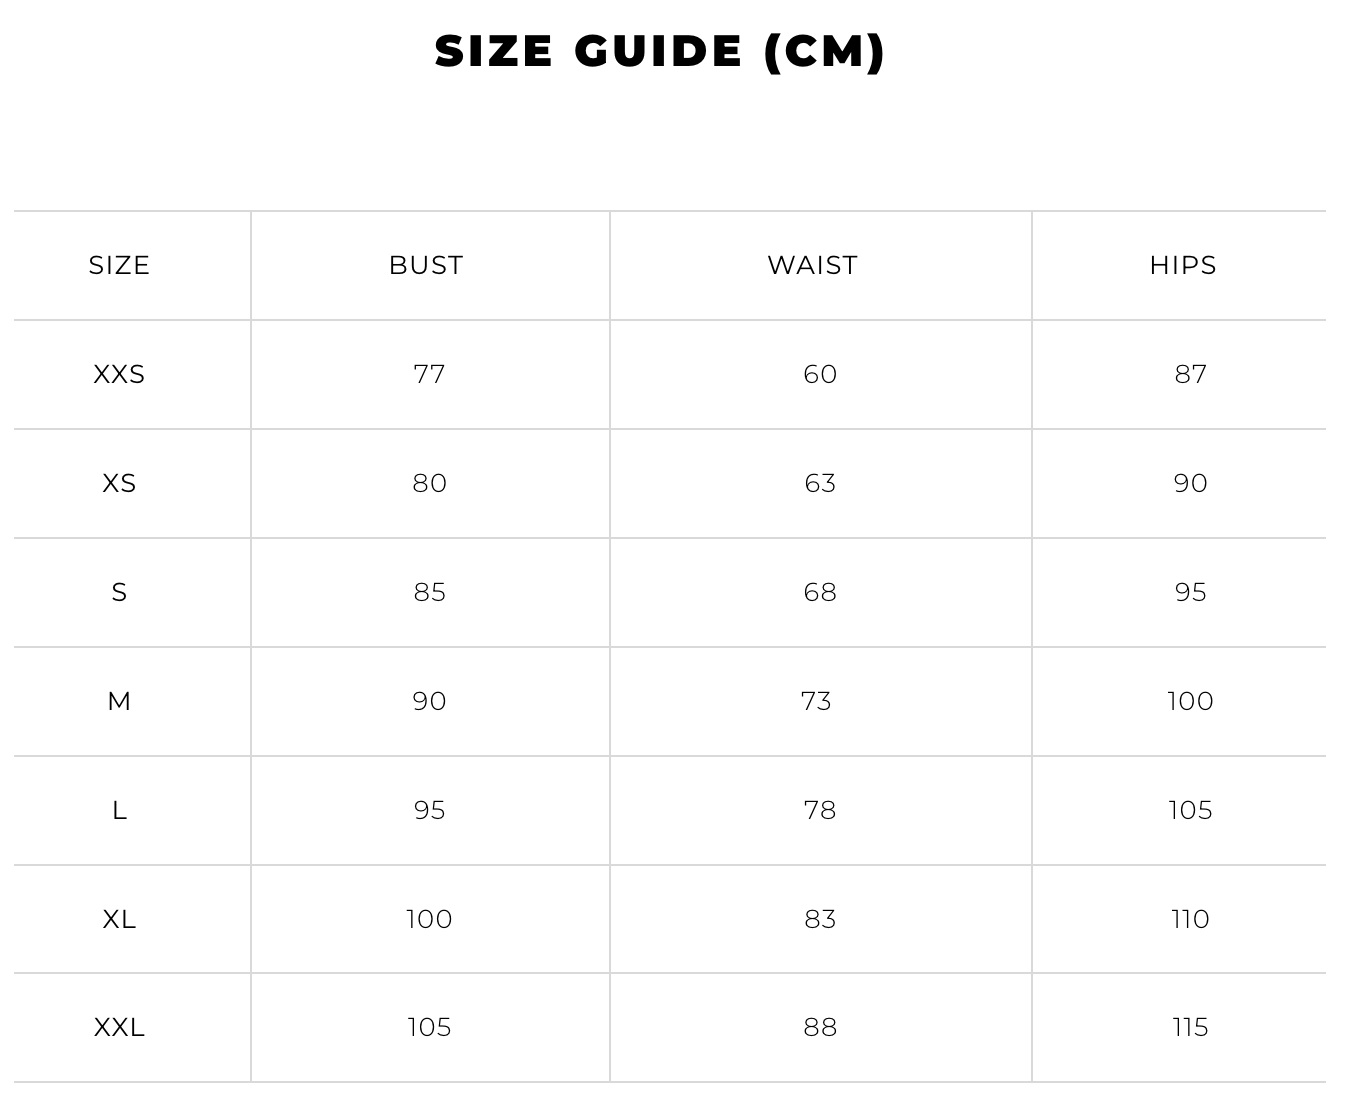Select the HIPS column header
This screenshot has width=1346, height=1112.
pos(1183,265)
